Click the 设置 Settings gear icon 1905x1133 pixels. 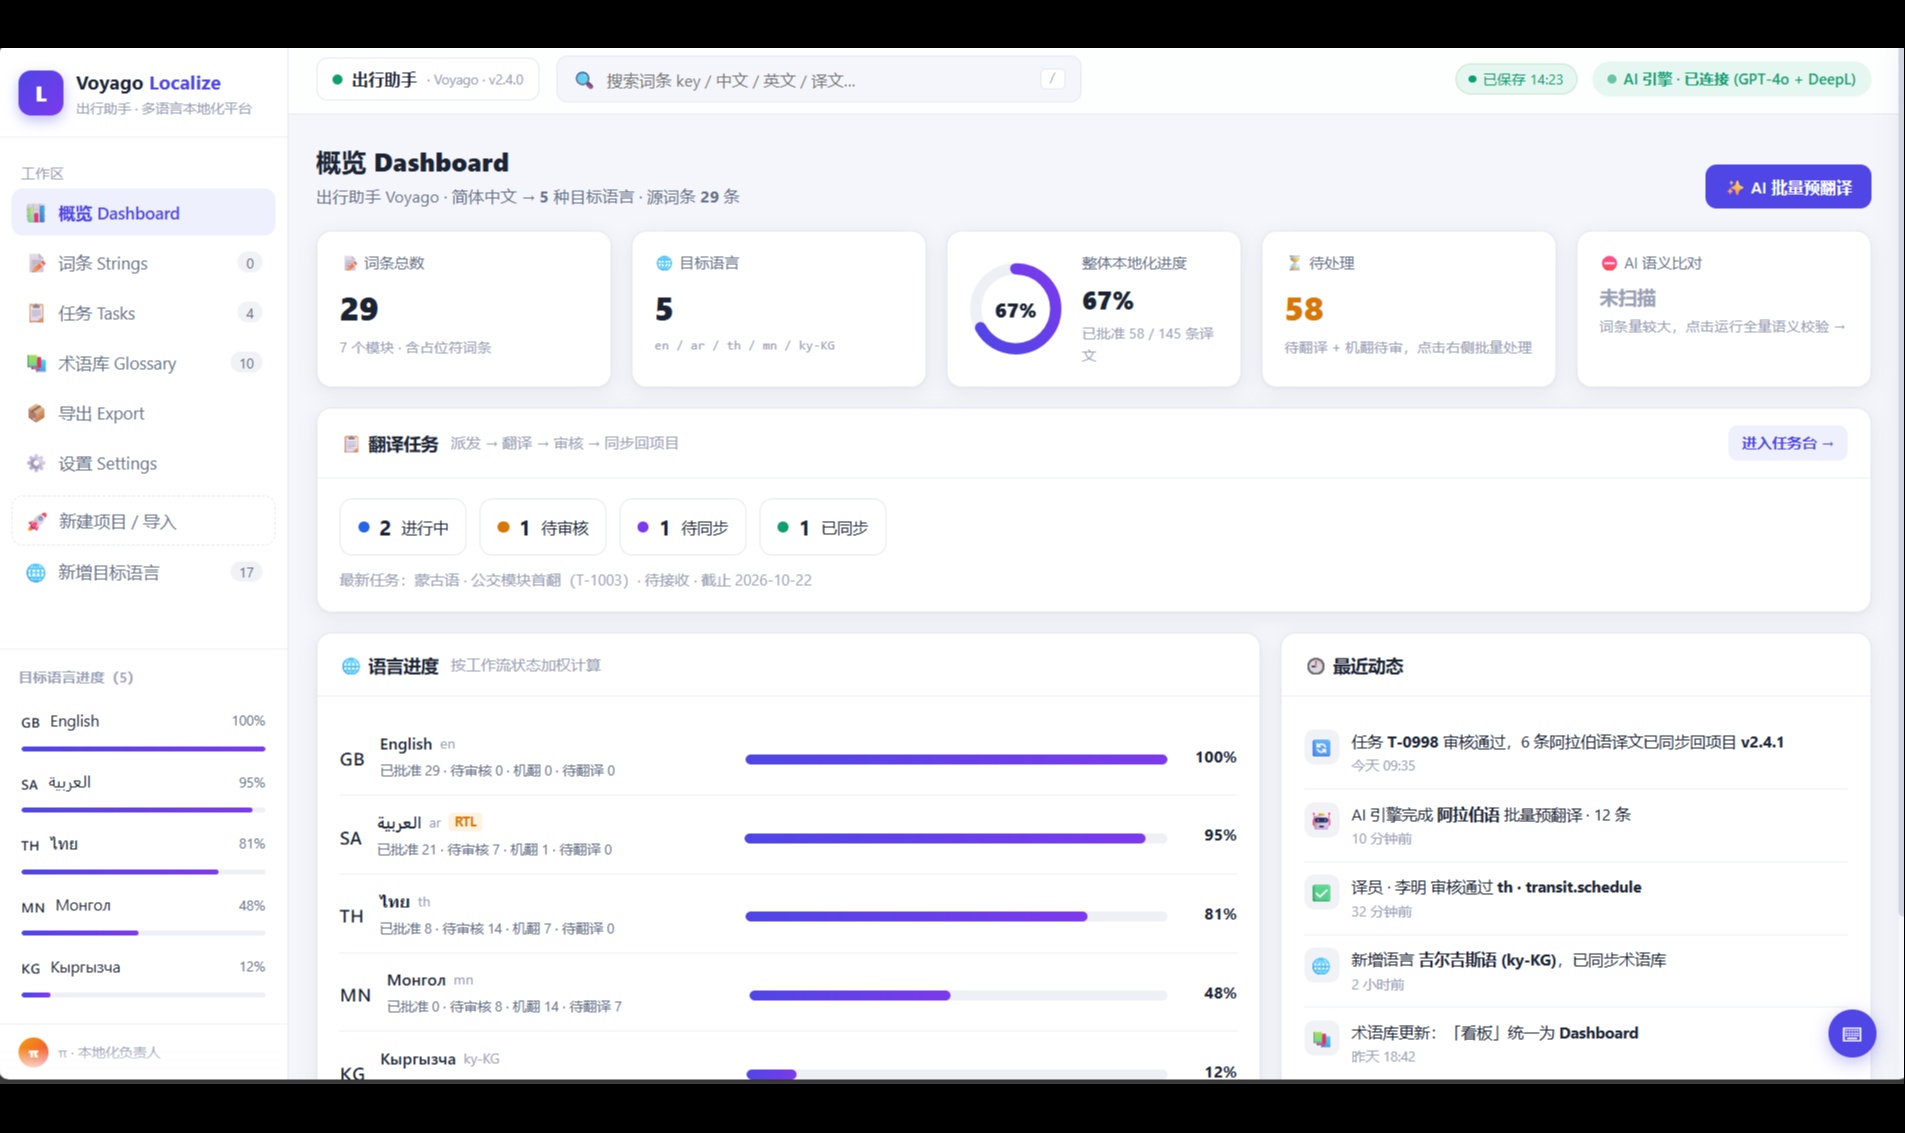(36, 463)
